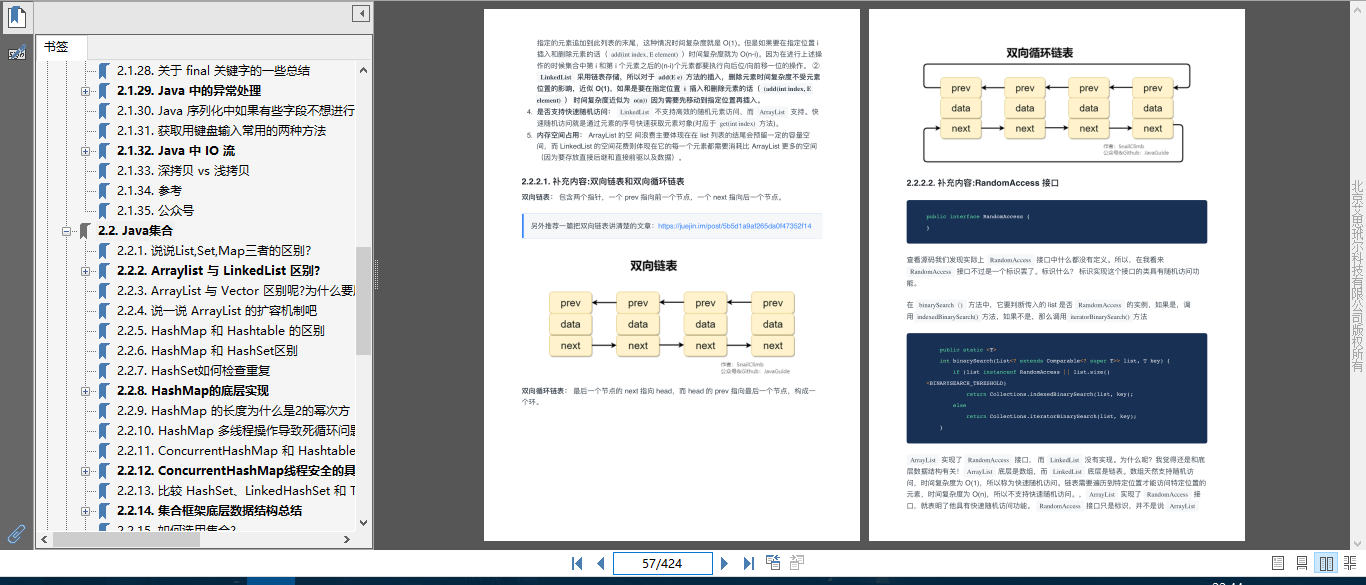Click the binarySearch code block on right page
Viewport: 1366px width, 585px height.
(1056, 389)
